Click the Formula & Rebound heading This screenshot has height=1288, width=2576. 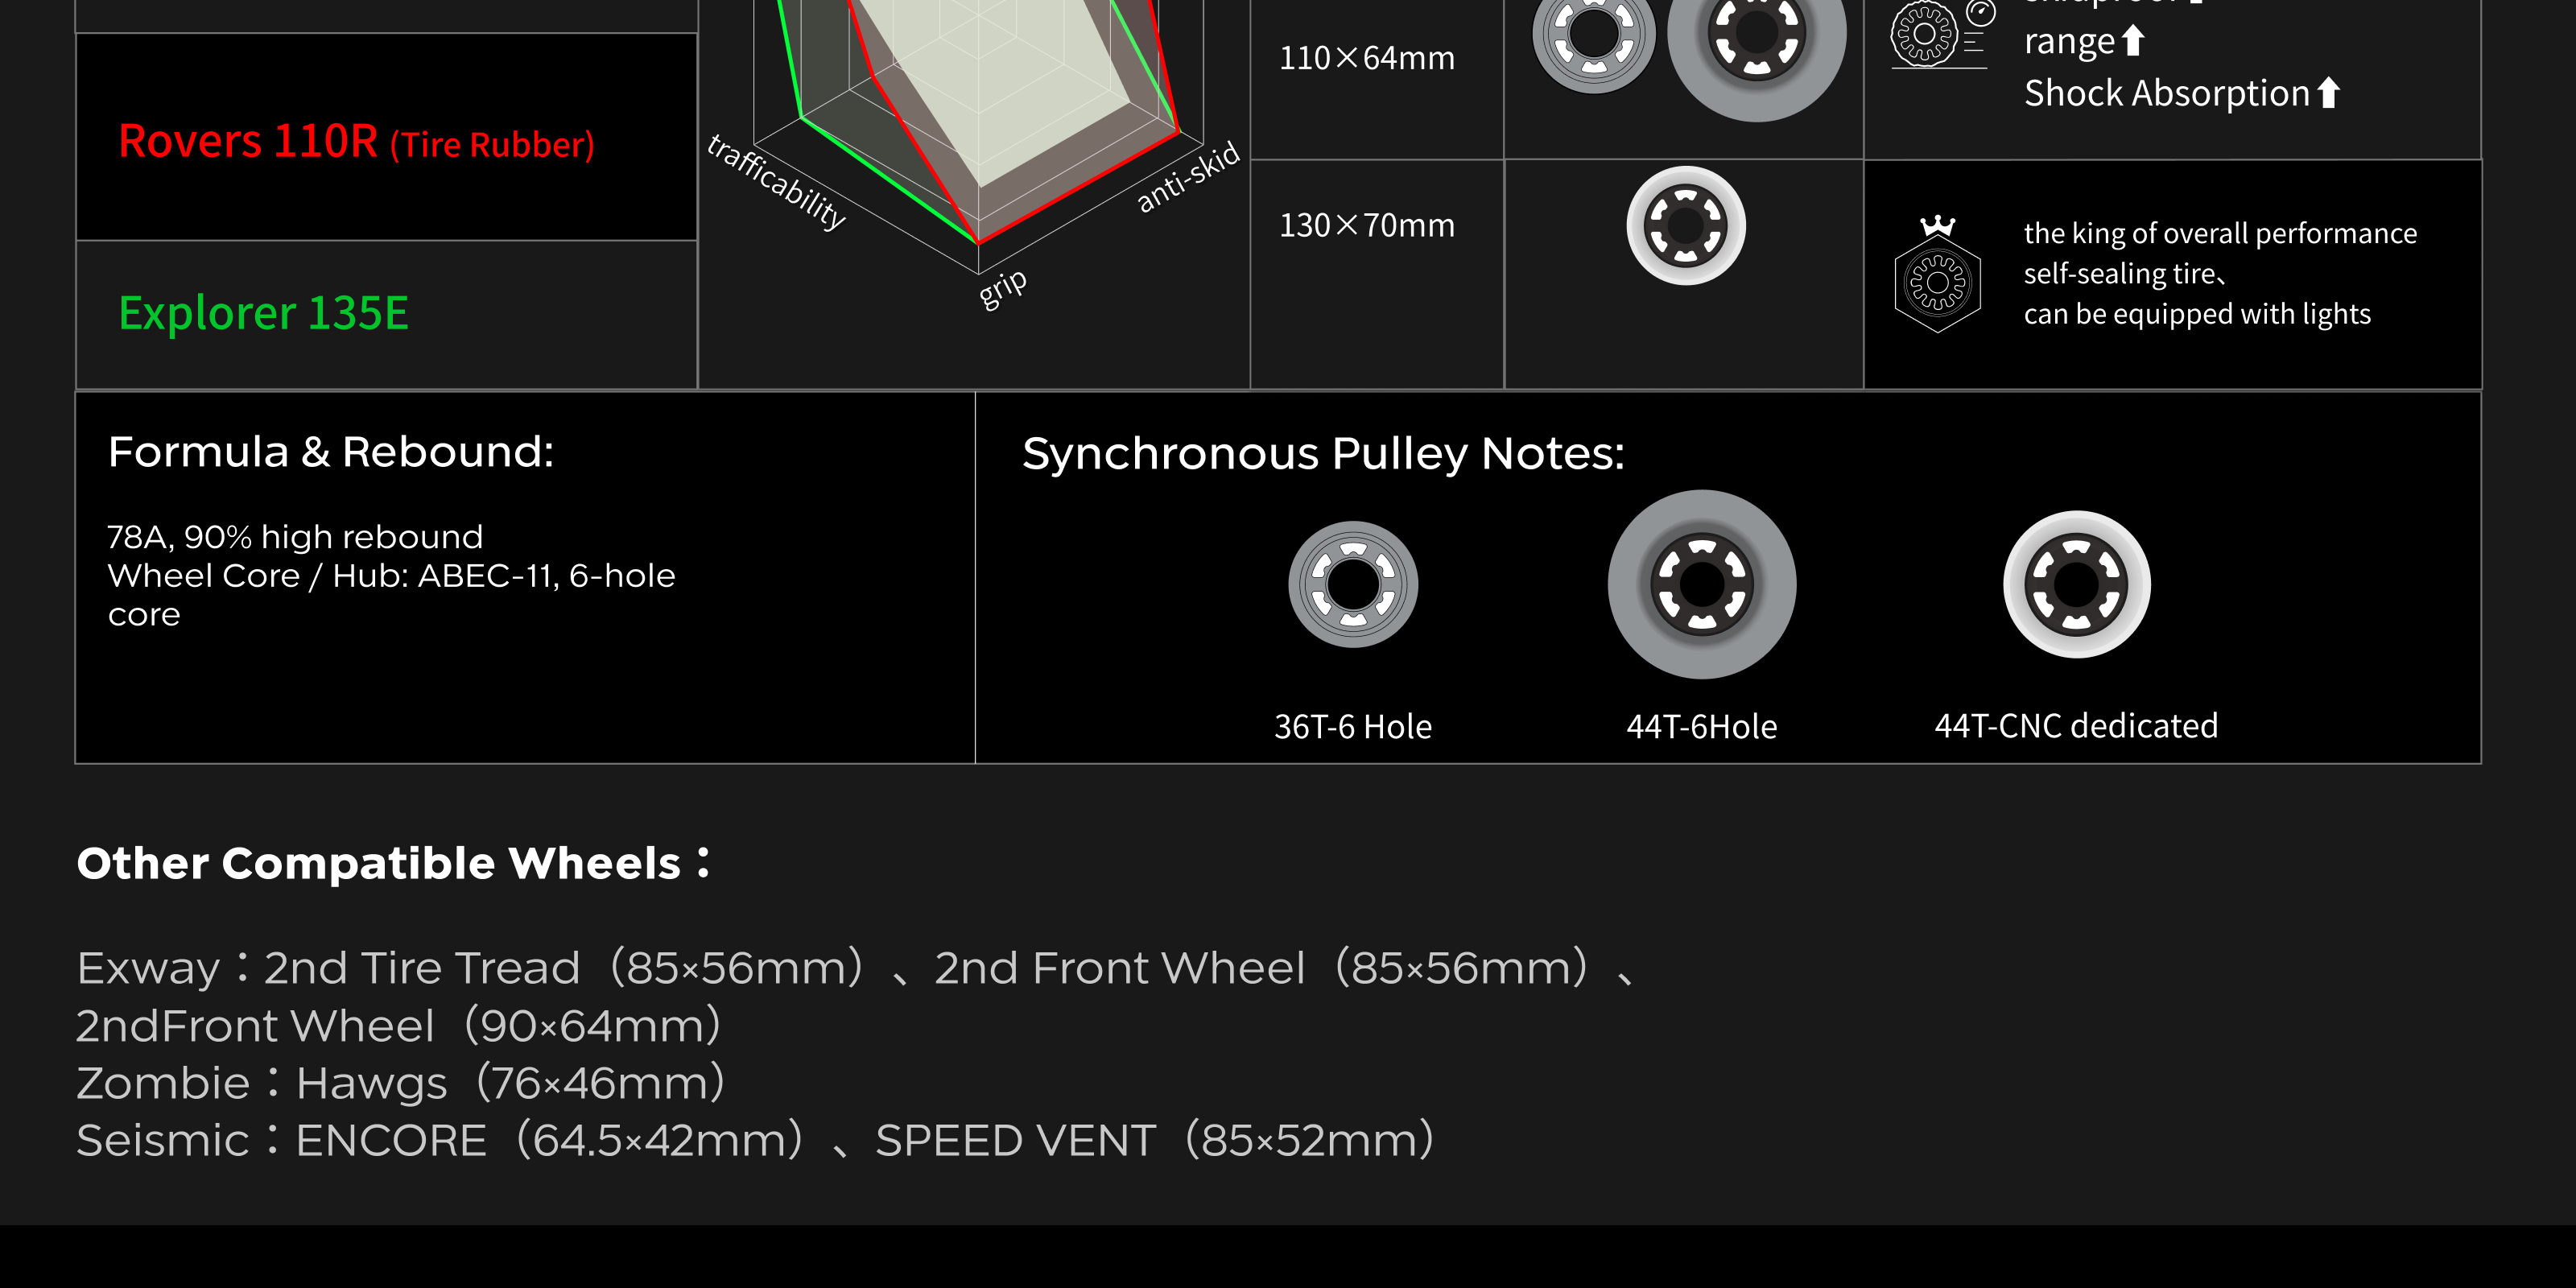point(330,452)
